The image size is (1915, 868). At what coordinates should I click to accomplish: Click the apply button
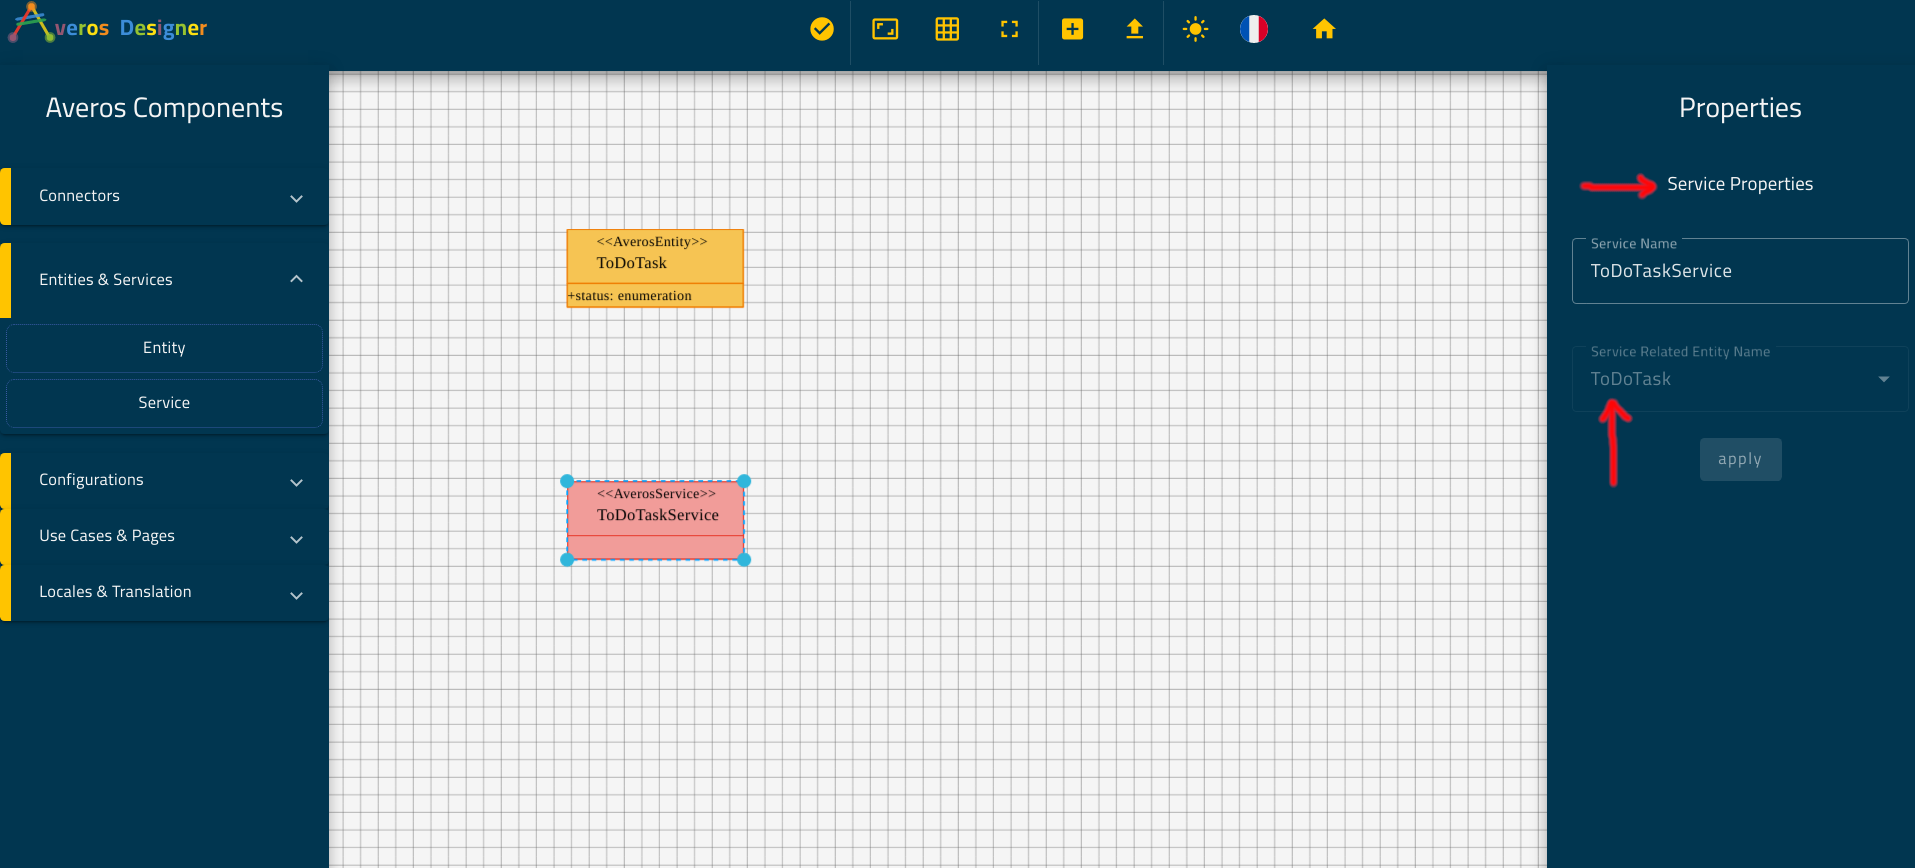click(x=1740, y=459)
